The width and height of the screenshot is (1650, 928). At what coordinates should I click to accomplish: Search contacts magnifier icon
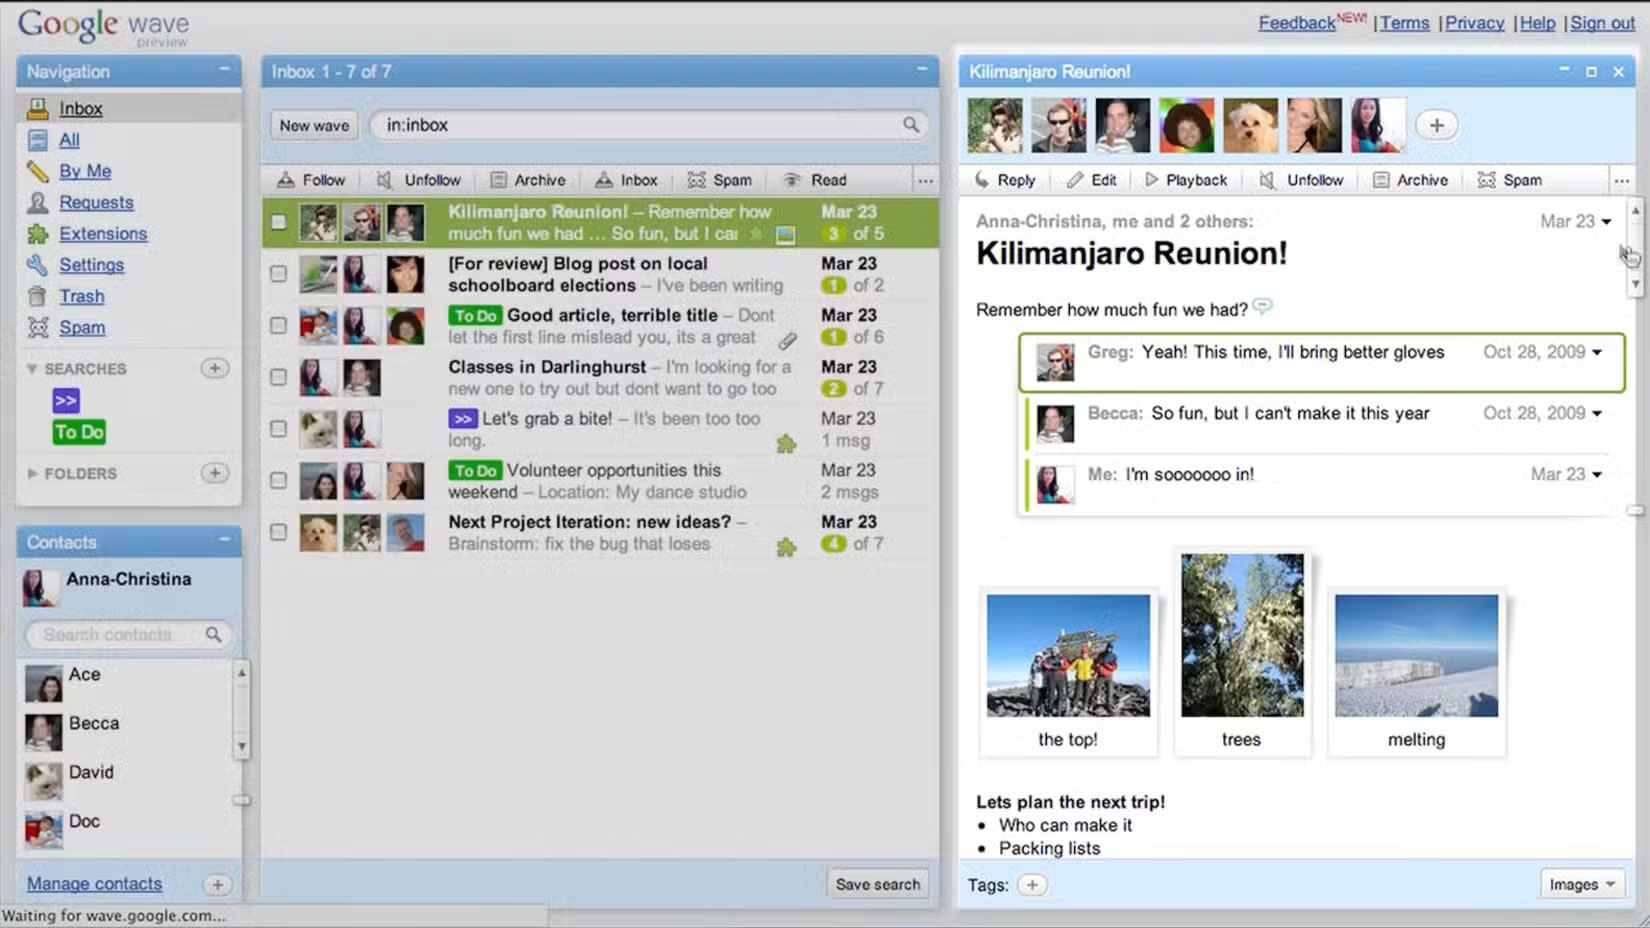(213, 635)
